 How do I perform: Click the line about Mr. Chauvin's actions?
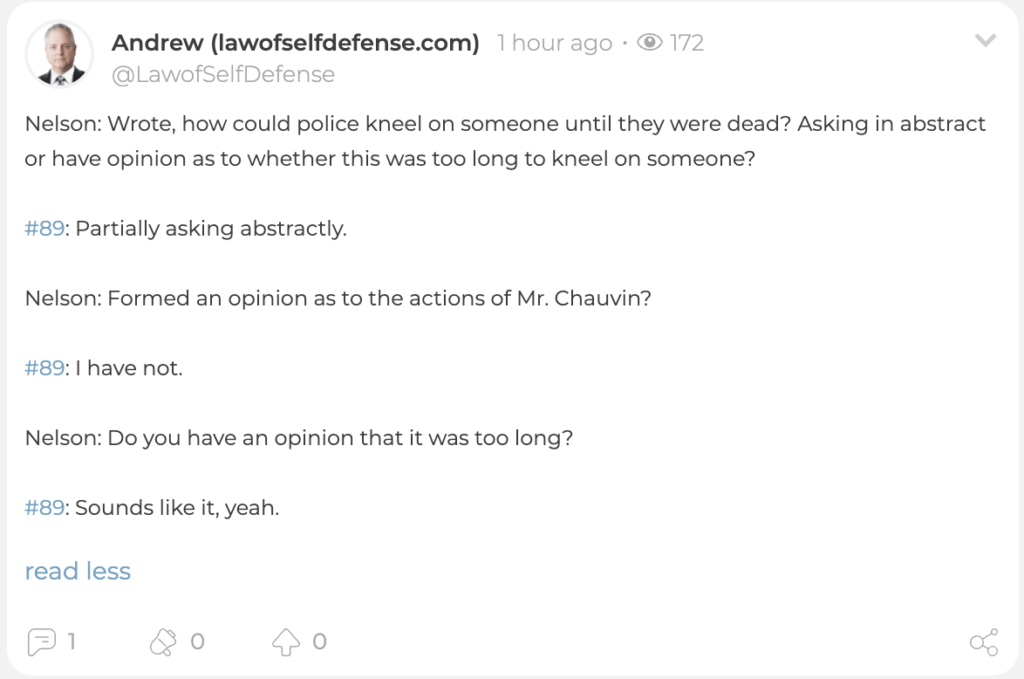(x=338, y=298)
